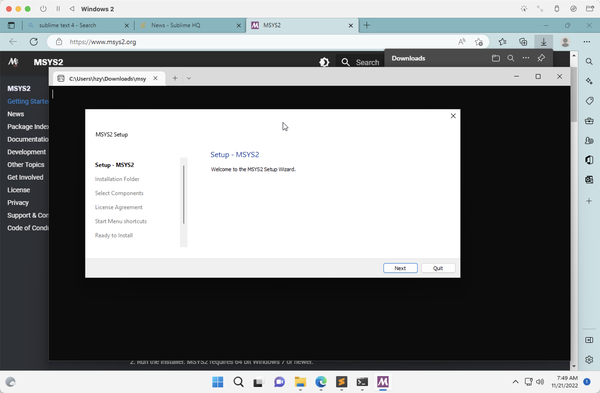Expand terminal new-tab dropdown chevron
The width and height of the screenshot is (600, 393).
[x=189, y=78]
